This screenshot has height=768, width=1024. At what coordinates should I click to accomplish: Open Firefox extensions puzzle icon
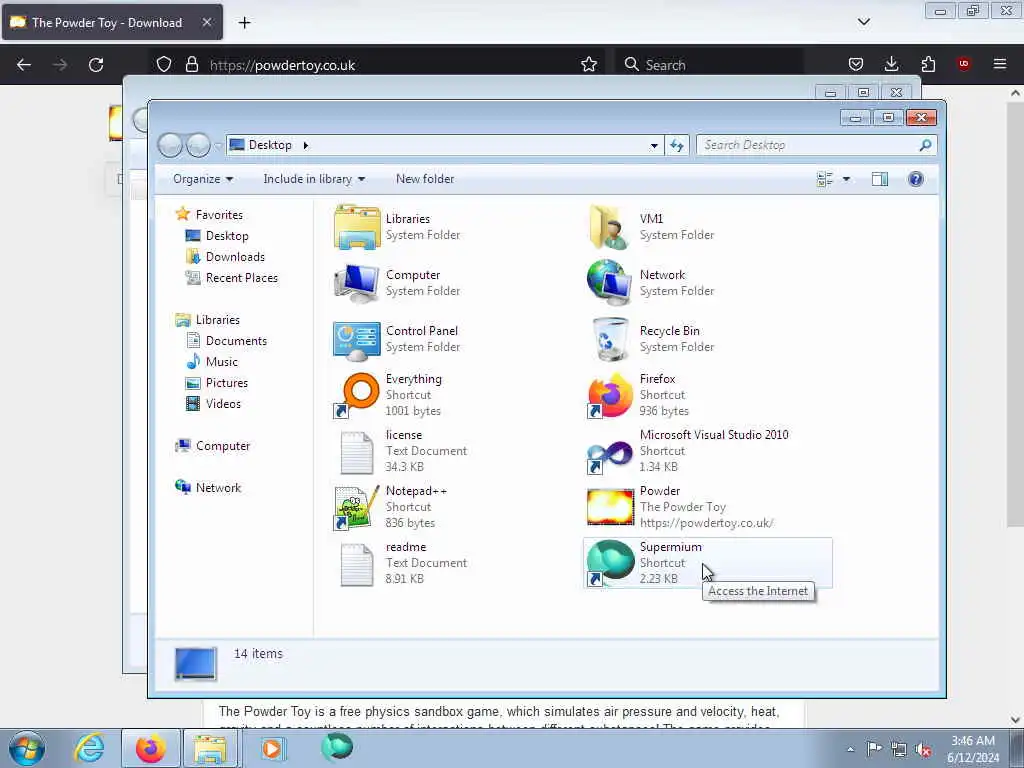[x=928, y=64]
